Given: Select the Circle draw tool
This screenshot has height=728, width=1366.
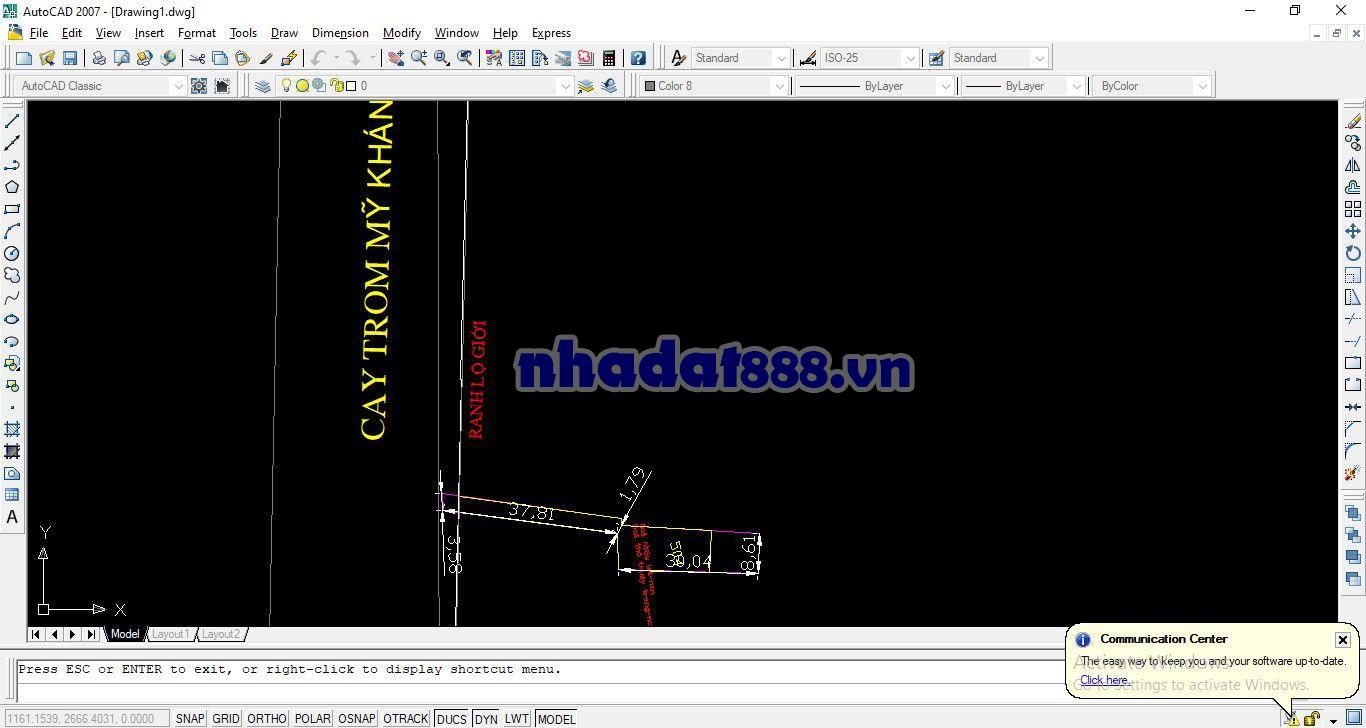Looking at the screenshot, I should [12, 253].
